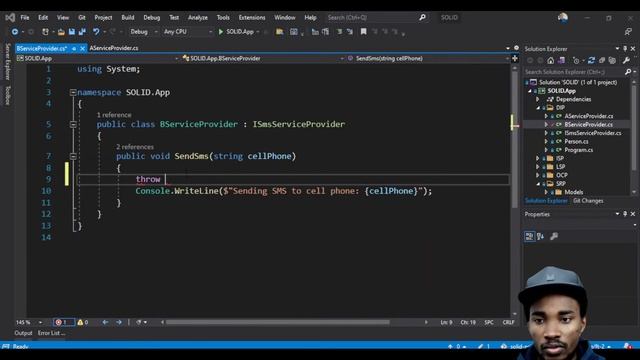Expand the Dependencies node
The width and height of the screenshot is (640, 360).
(x=538, y=99)
